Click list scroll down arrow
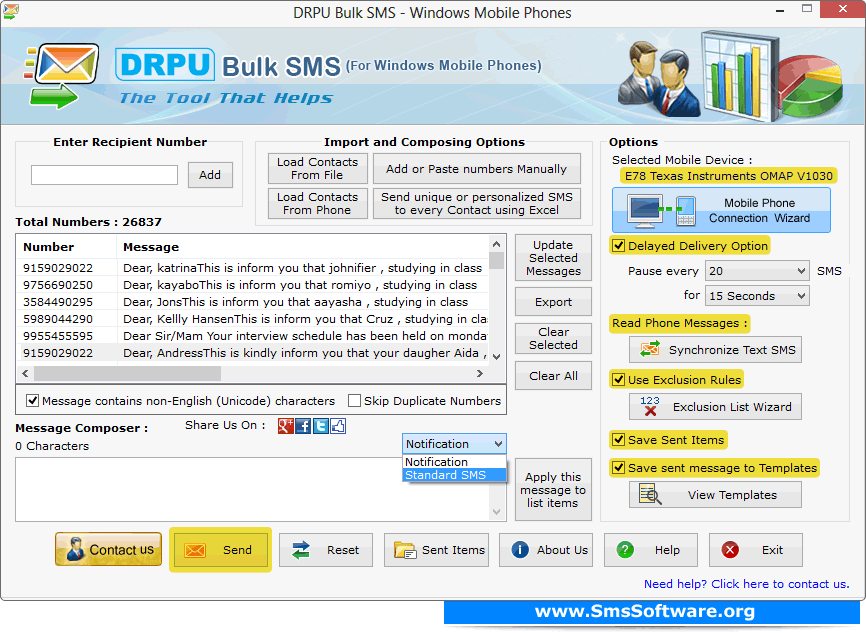The image size is (866, 633). (x=497, y=357)
